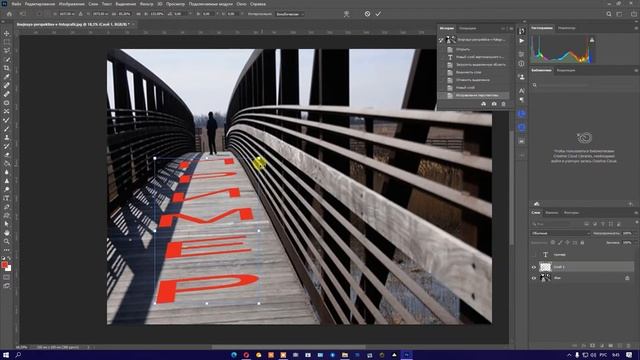This screenshot has height=360, width=640.
Task: Open the Layers panel menu
Action: (x=636, y=213)
